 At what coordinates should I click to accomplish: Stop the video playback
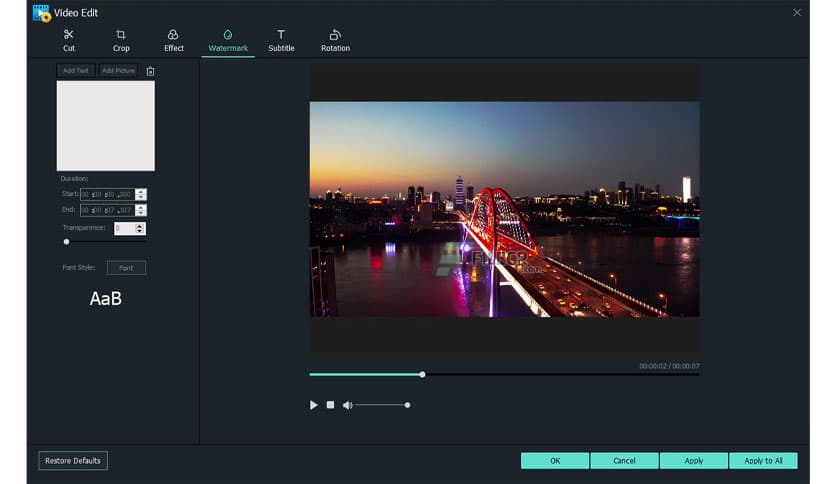330,405
